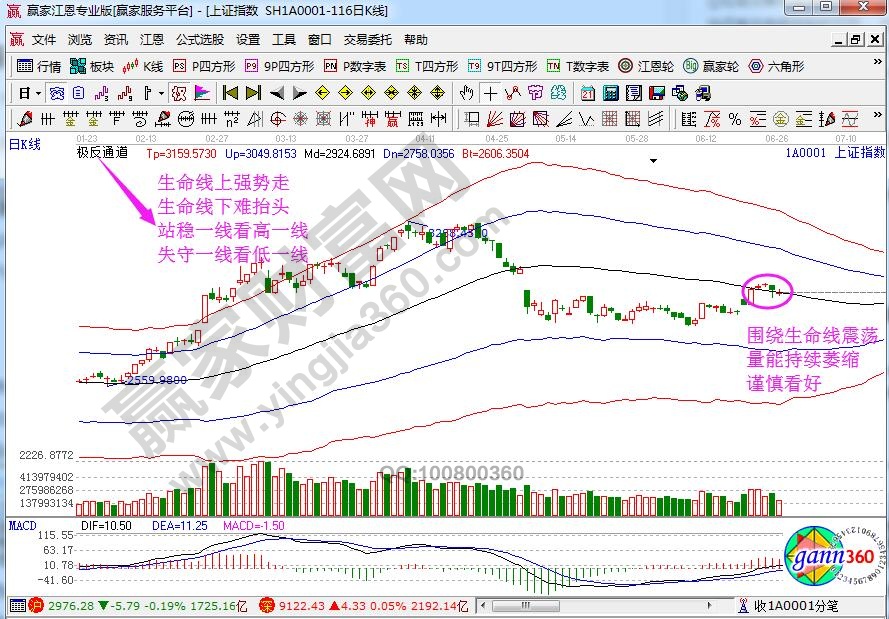Toggle the highlighted chart overlay button
The image size is (889, 619).
(x=178, y=93)
